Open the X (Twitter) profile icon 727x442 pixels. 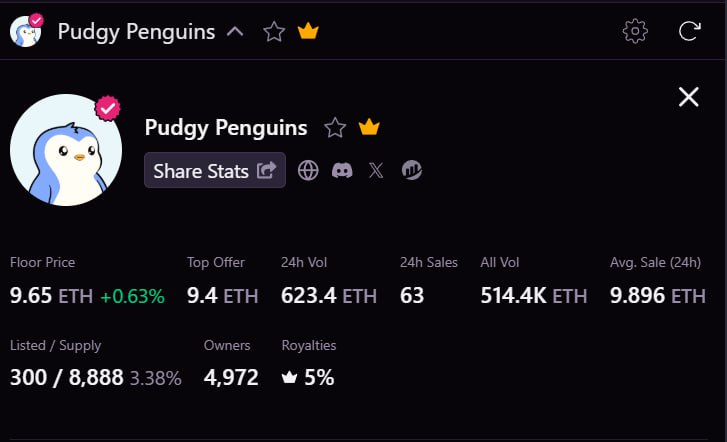pos(376,170)
